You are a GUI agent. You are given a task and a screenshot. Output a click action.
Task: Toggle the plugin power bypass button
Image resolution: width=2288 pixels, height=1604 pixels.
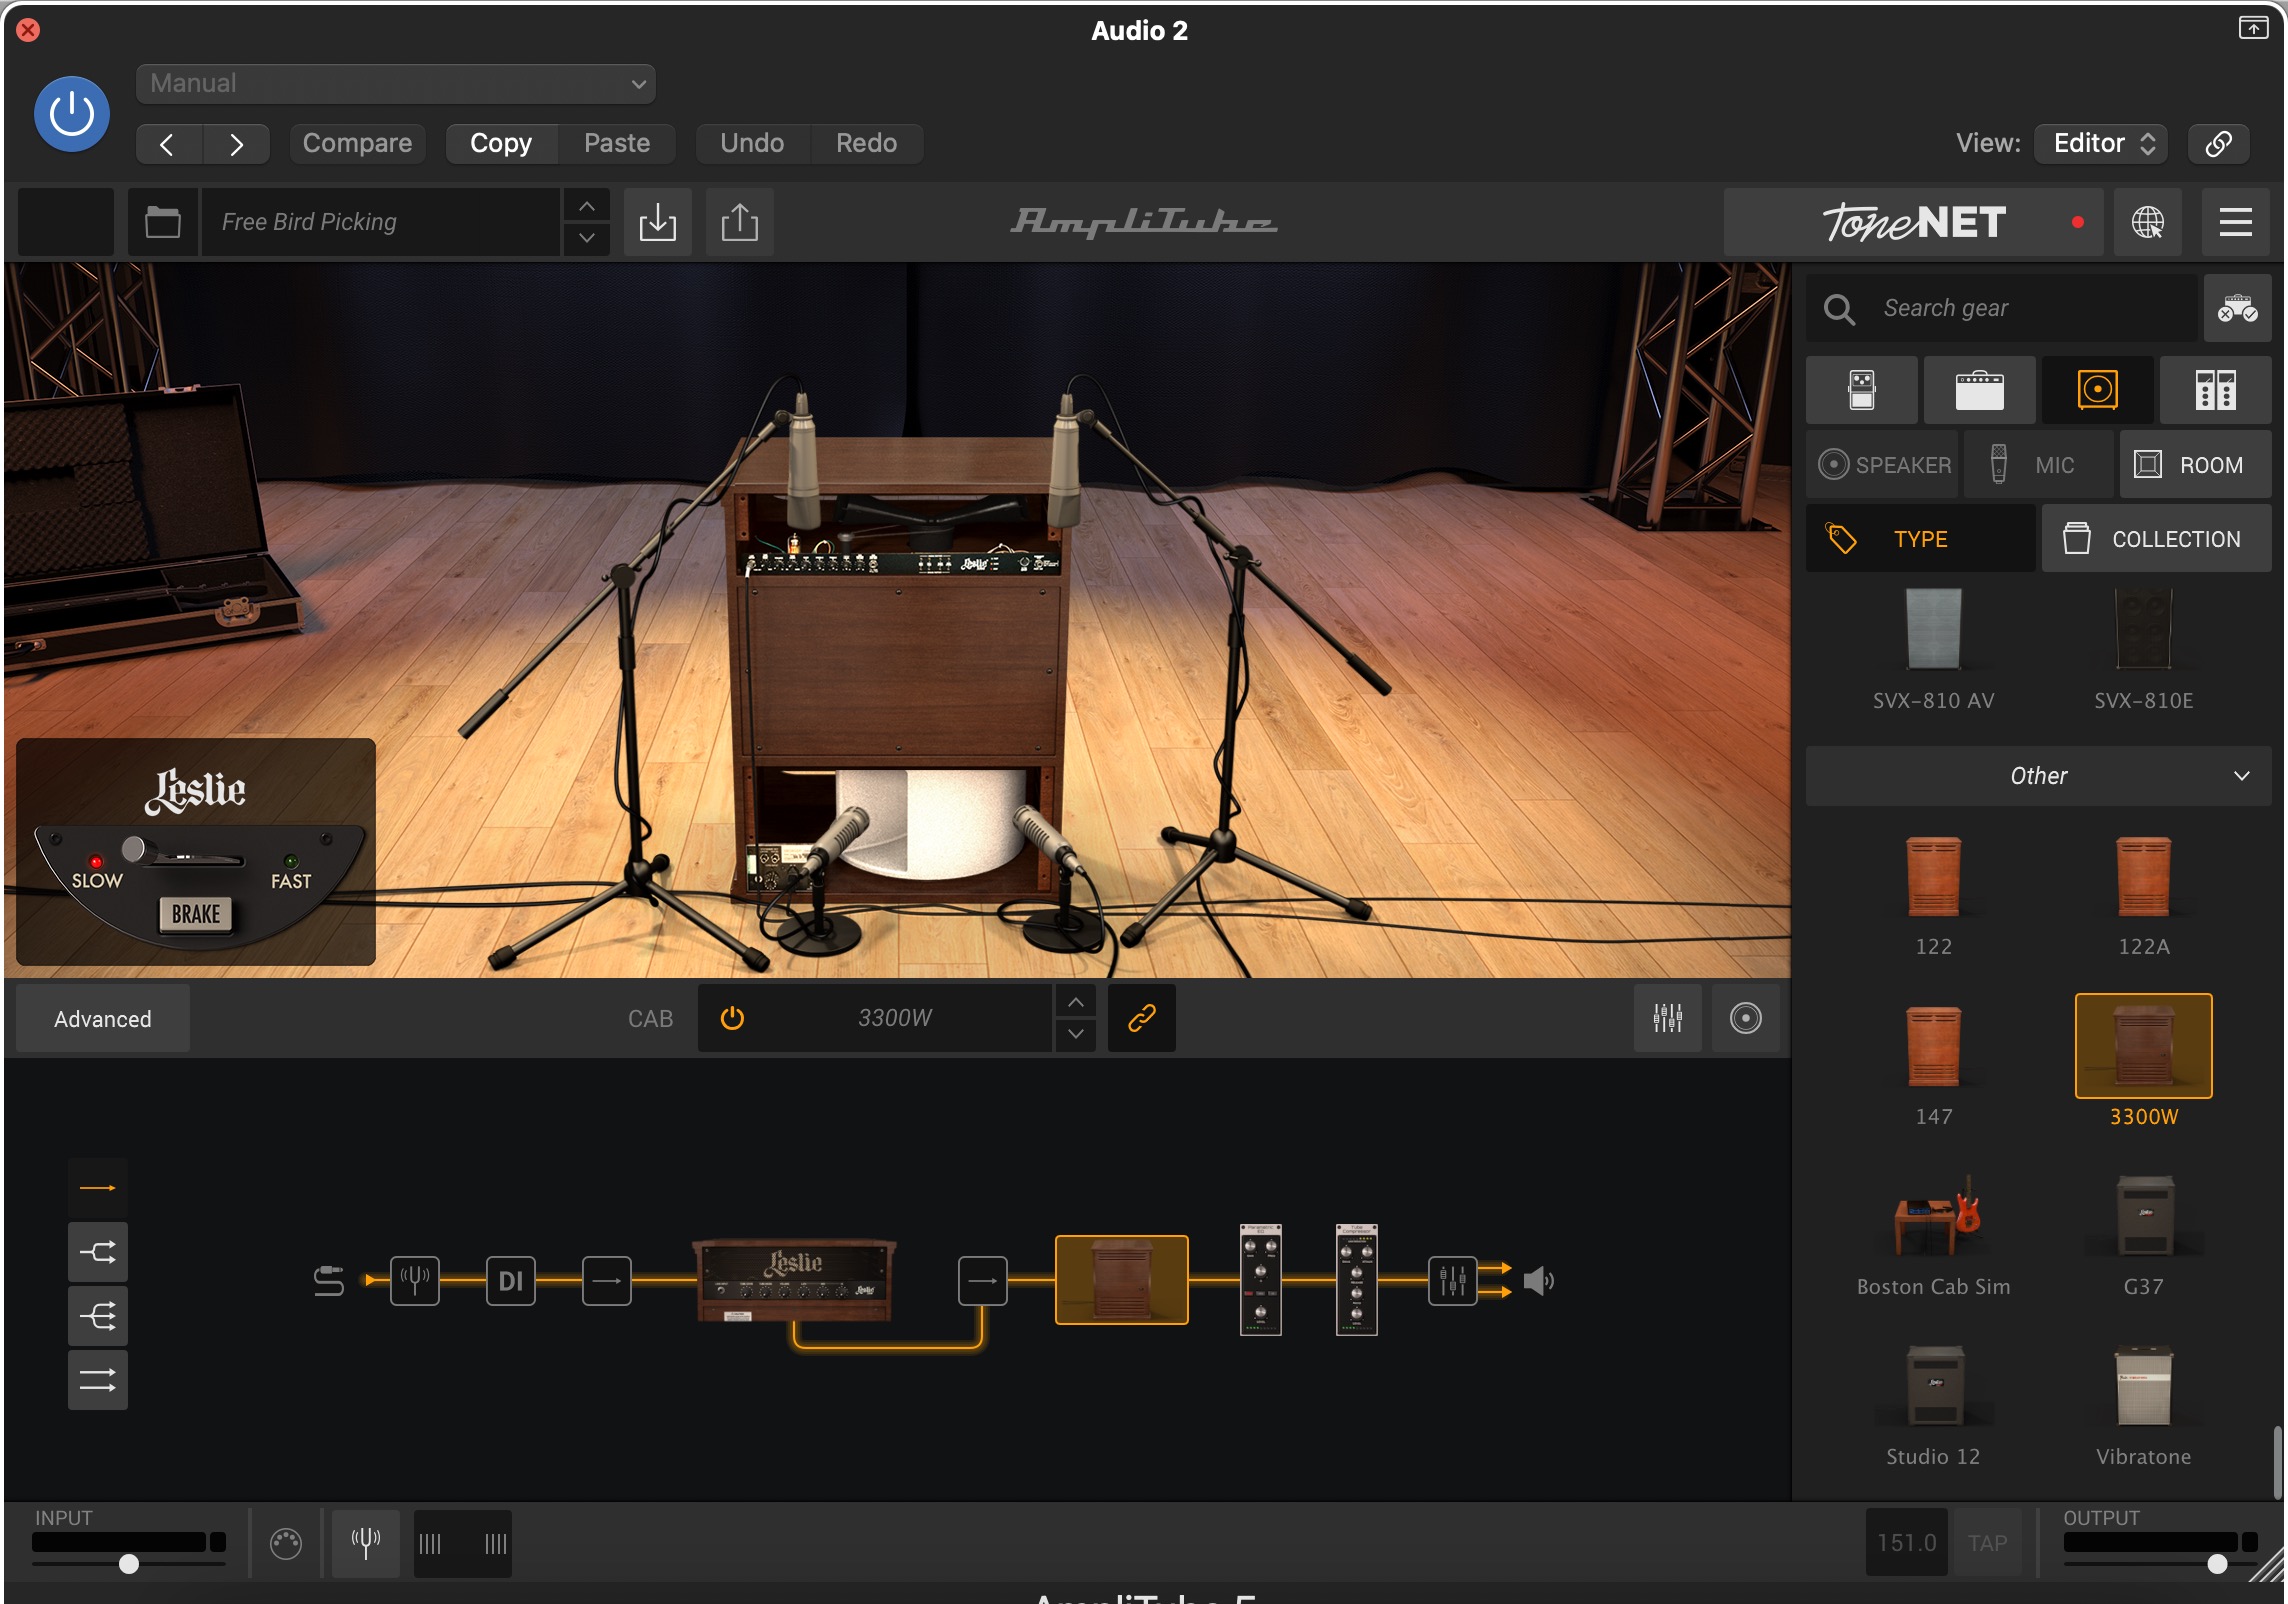point(72,114)
